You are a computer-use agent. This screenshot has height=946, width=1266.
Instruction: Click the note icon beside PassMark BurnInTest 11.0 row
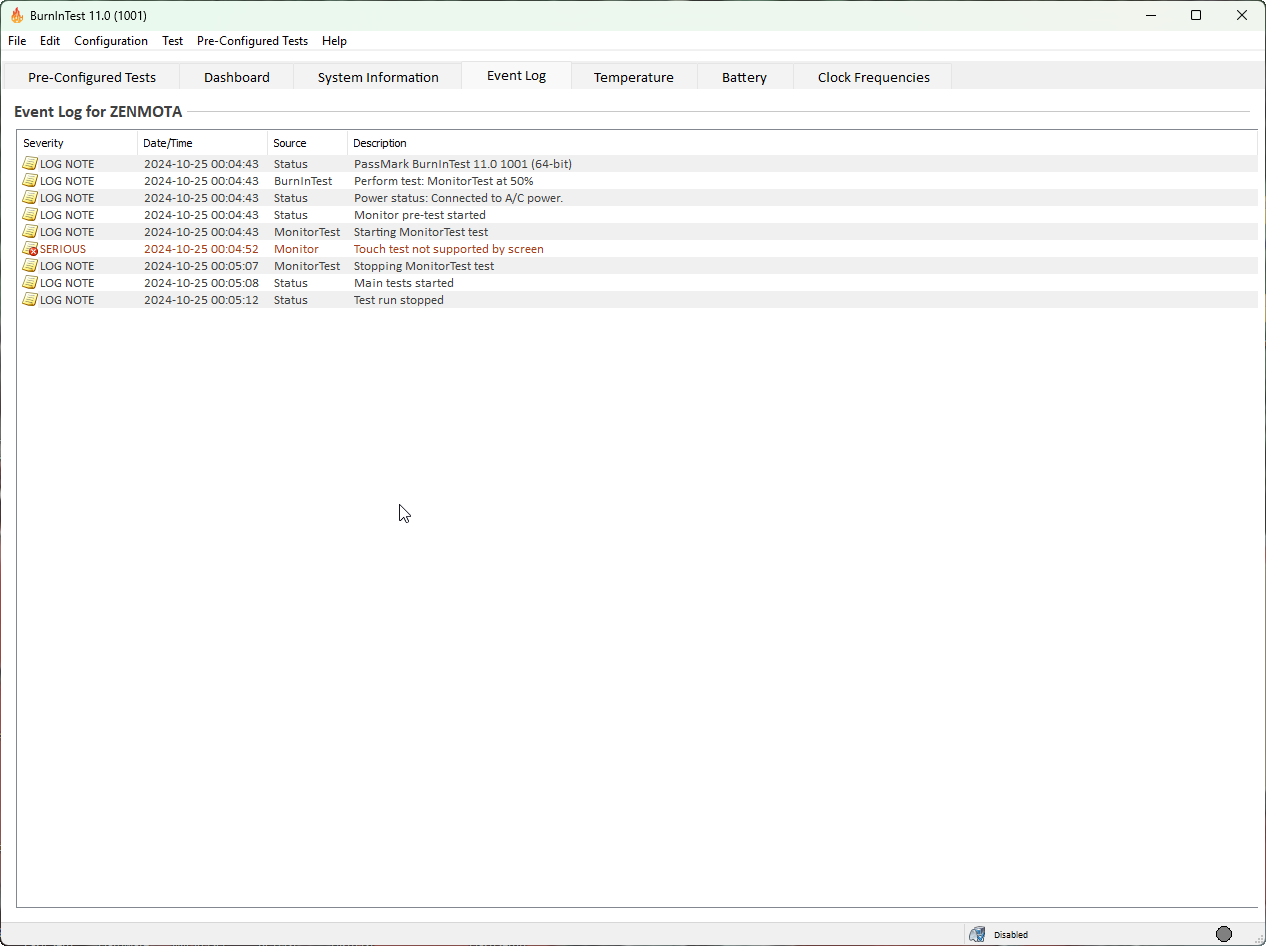(30, 164)
